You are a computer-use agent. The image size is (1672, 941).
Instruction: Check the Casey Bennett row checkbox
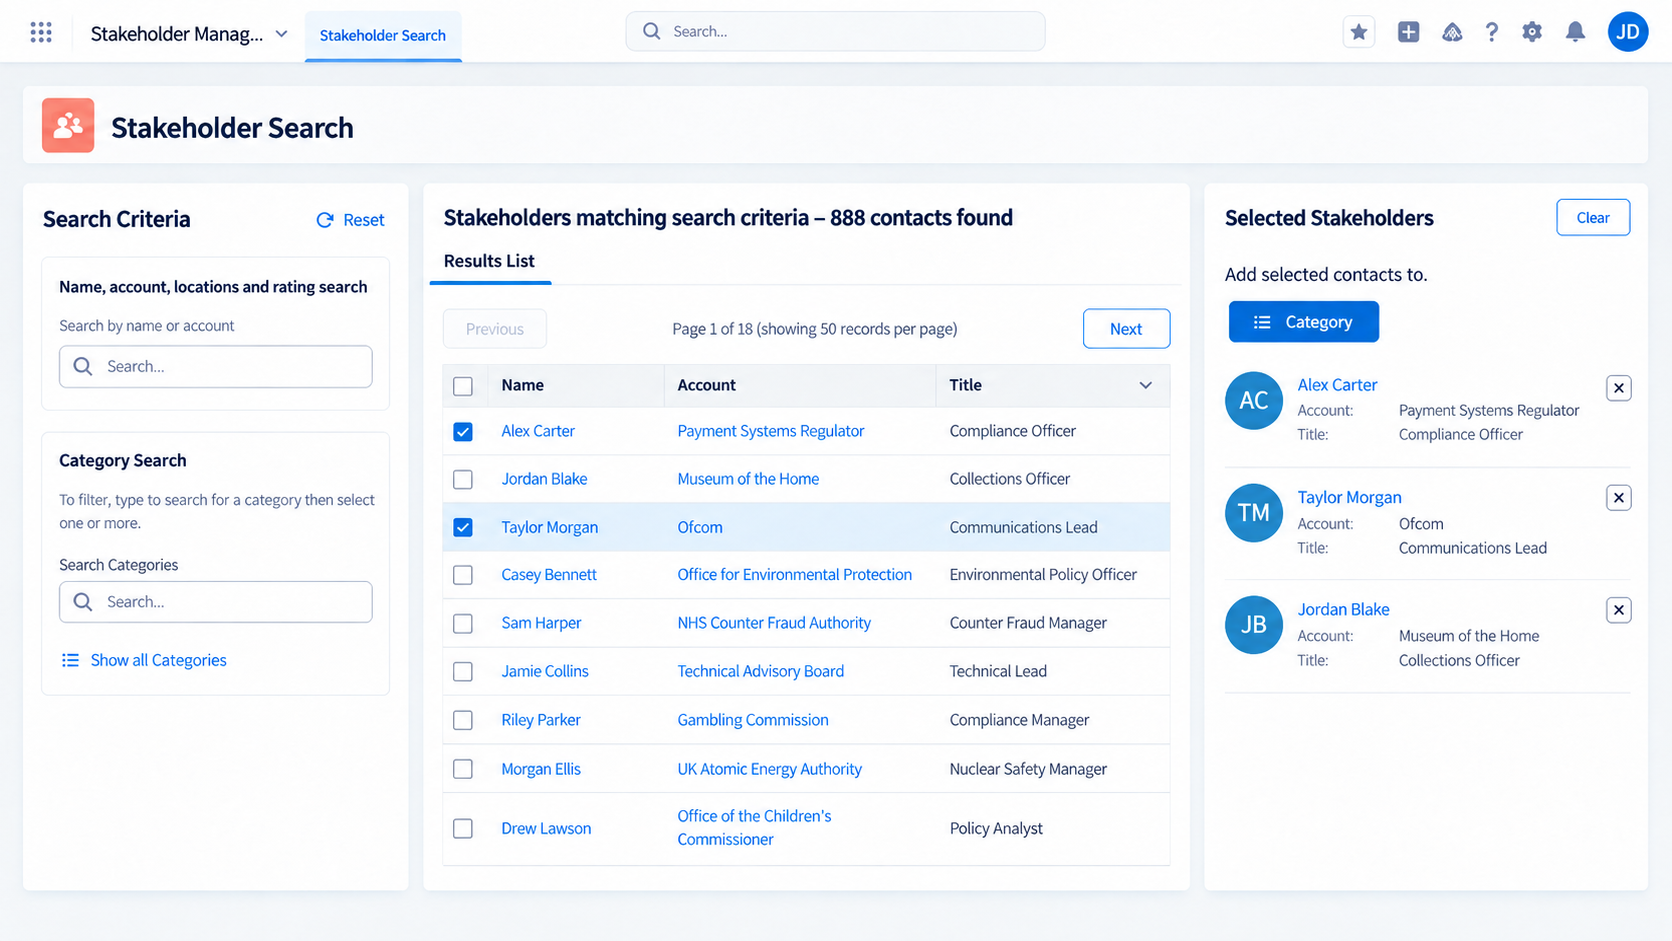pos(463,575)
